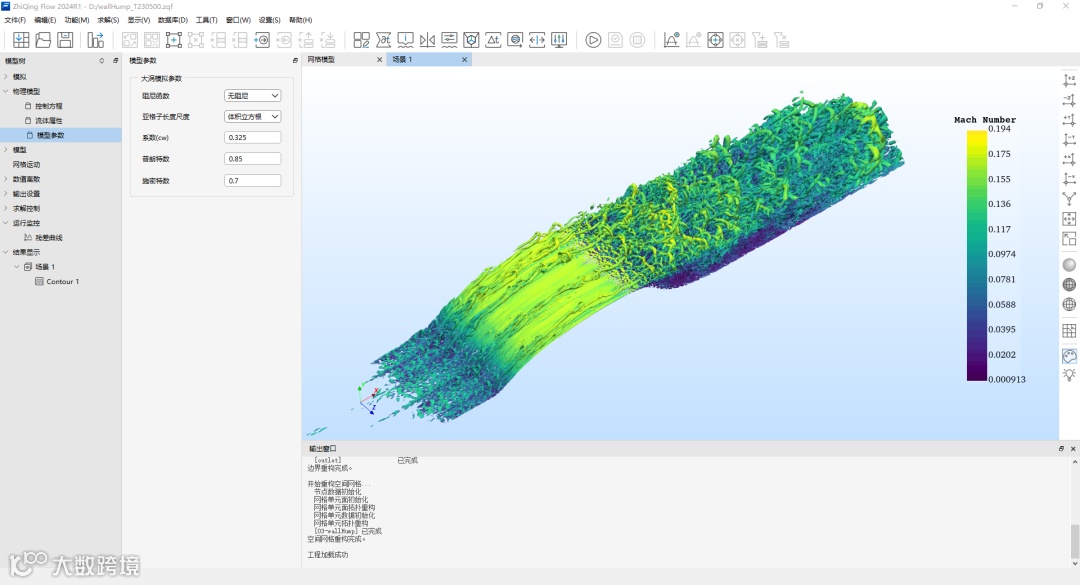Image resolution: width=1080 pixels, height=585 pixels.
Task: Switch to solid sphere shading mode
Action: pyautogui.click(x=1069, y=265)
